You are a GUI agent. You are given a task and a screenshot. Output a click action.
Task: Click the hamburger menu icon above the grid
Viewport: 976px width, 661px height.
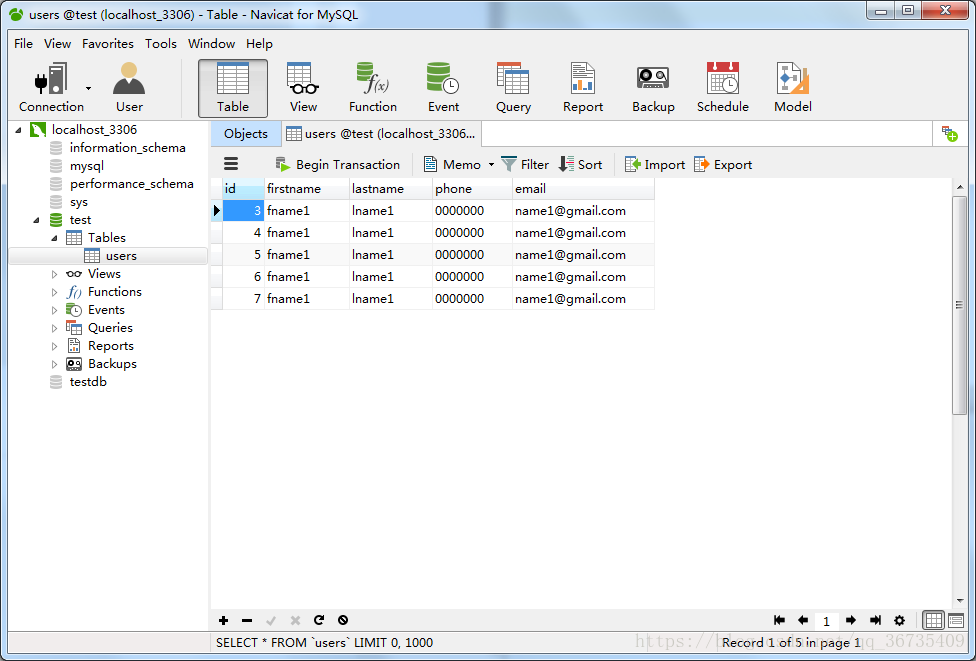(x=231, y=164)
